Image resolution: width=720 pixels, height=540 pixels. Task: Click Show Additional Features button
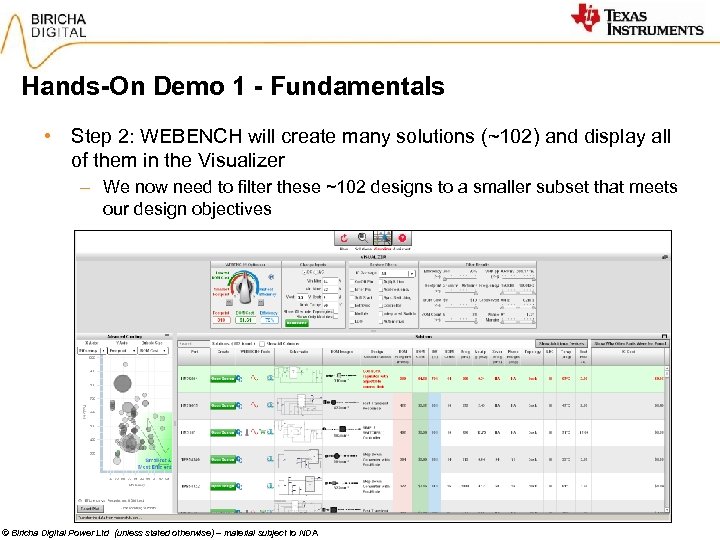[x=561, y=343]
